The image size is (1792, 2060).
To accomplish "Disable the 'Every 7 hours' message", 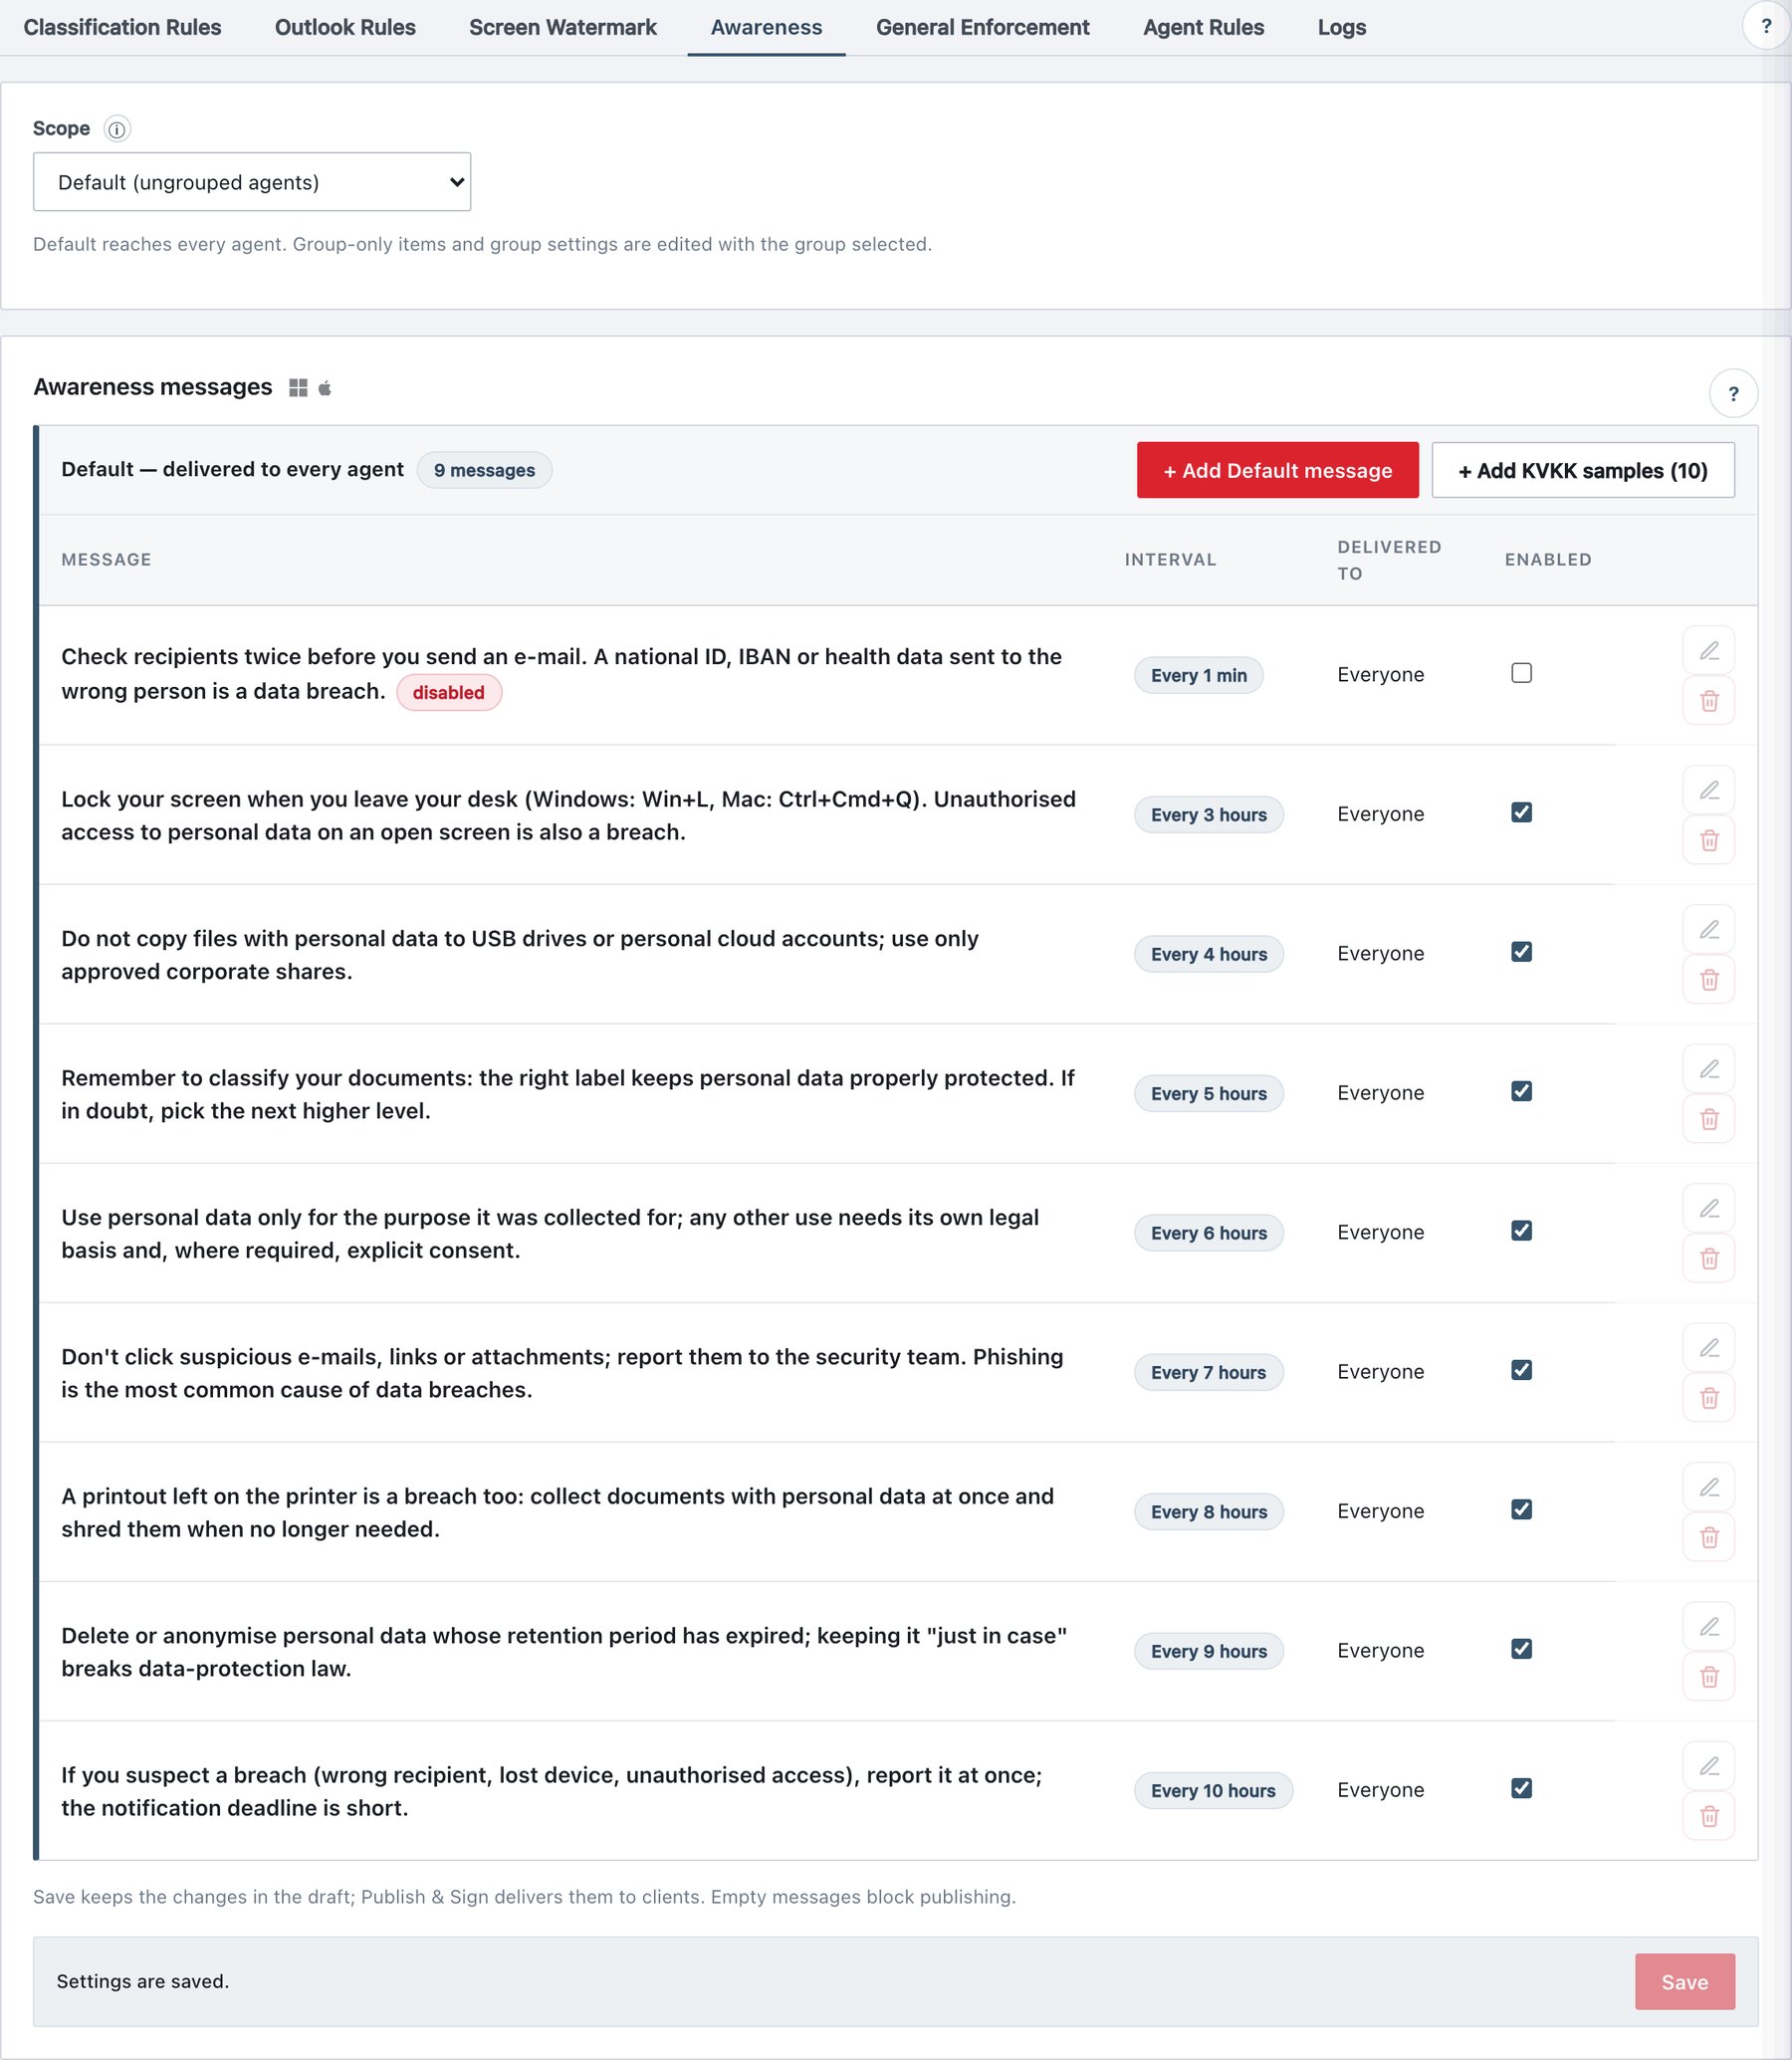I will [1521, 1370].
